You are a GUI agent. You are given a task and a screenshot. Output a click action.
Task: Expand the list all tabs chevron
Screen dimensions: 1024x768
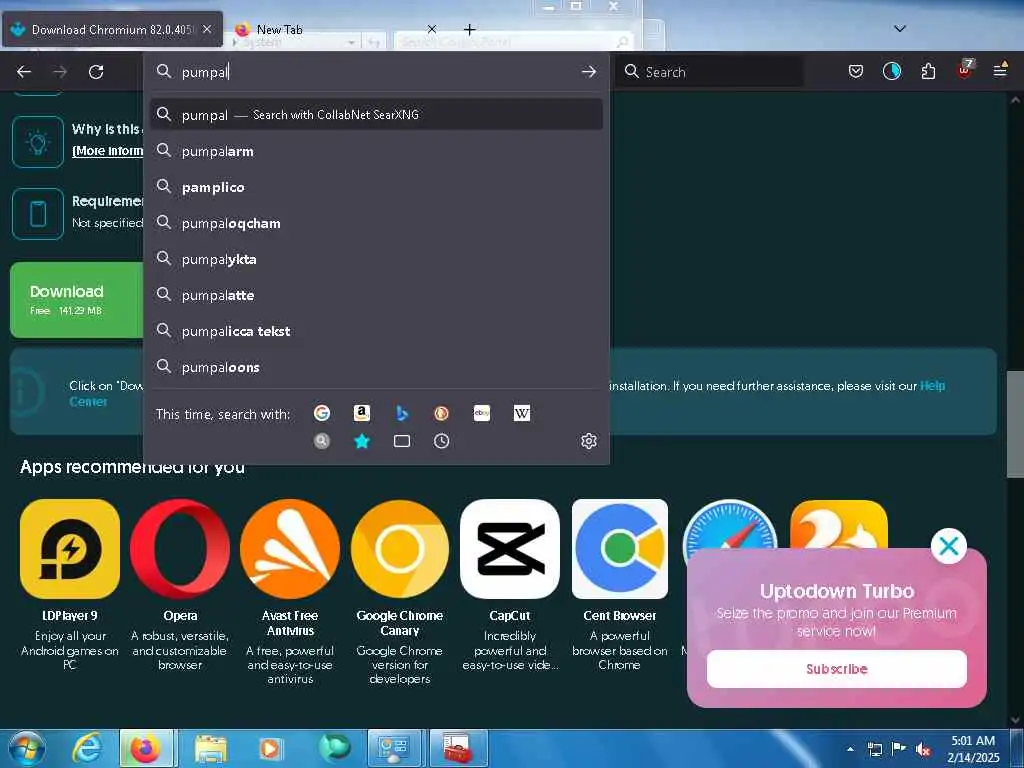(899, 29)
